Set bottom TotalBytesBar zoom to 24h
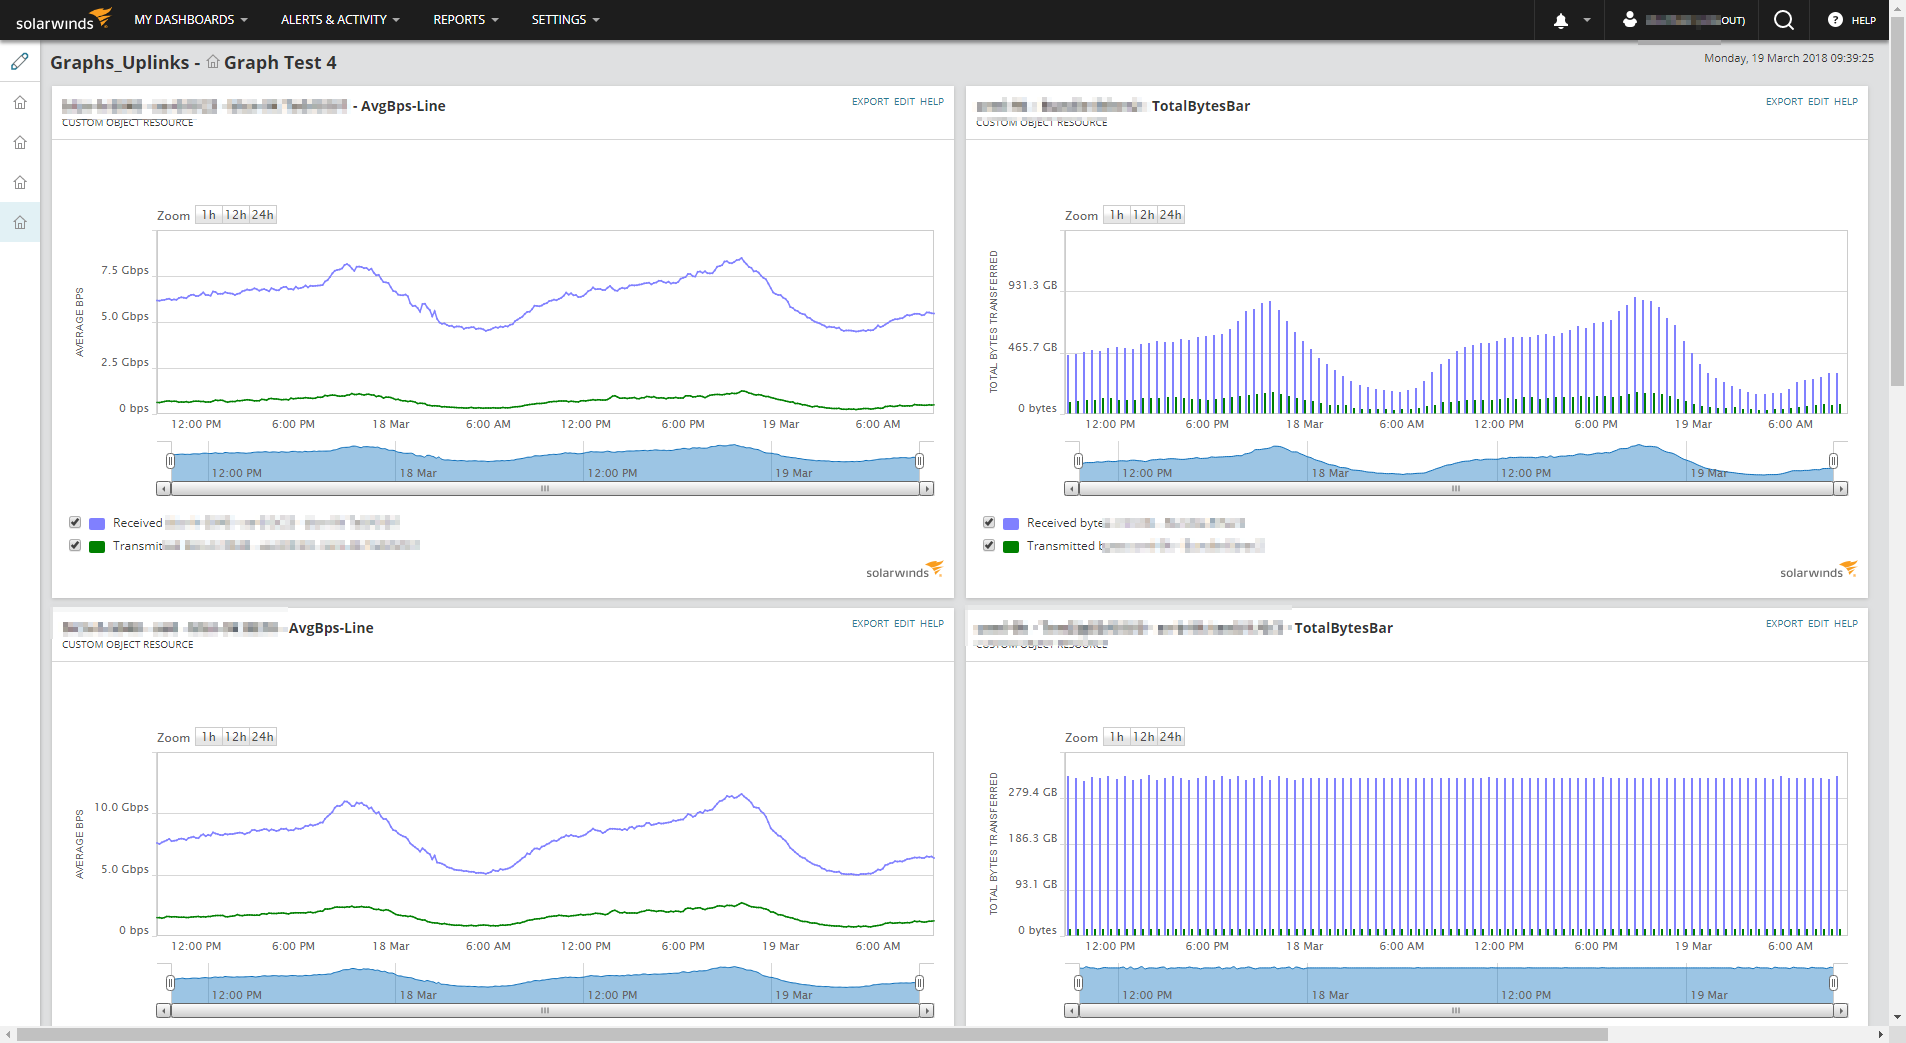The image size is (1906, 1043). (x=1170, y=737)
